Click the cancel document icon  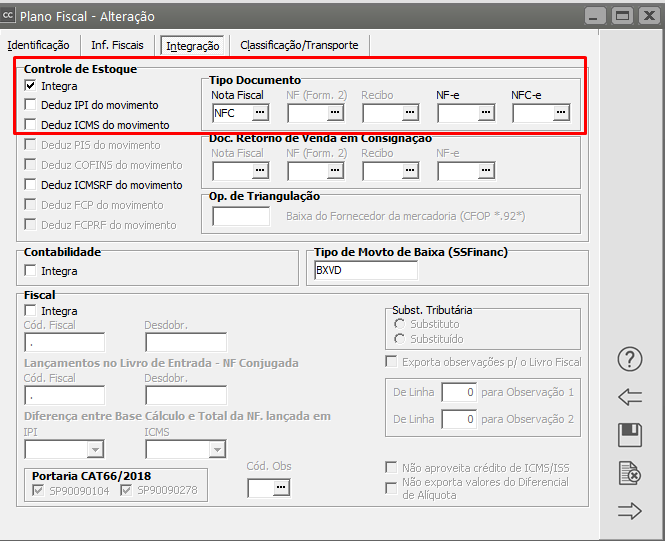pos(629,473)
